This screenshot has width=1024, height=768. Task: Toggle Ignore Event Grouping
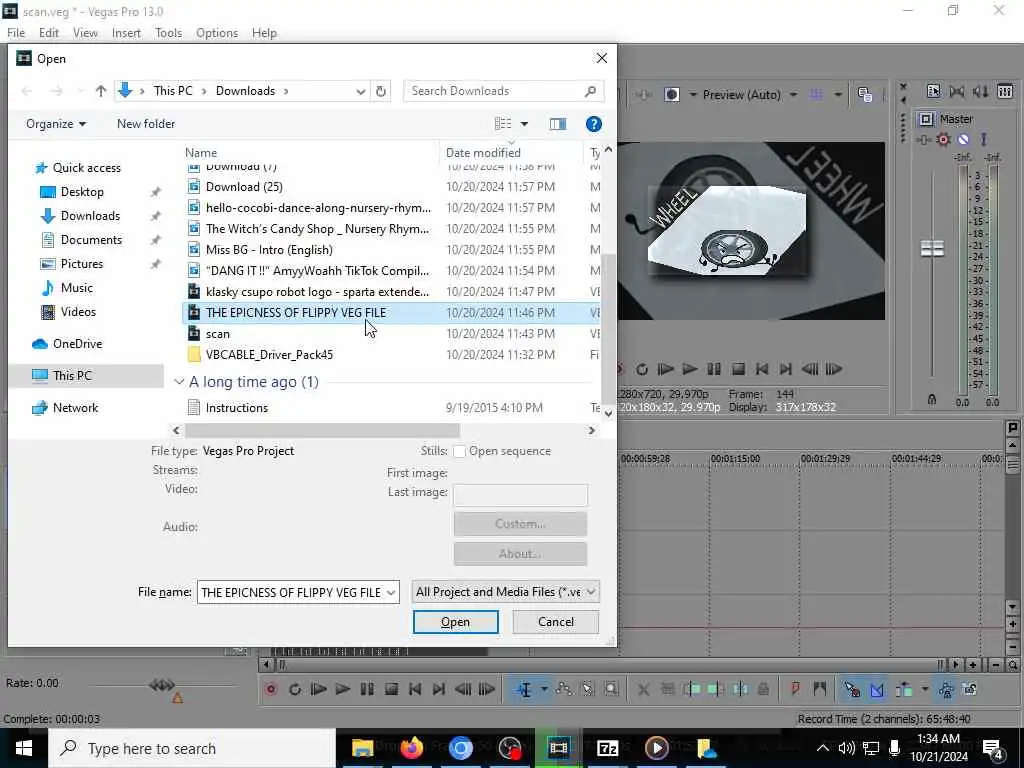click(x=970, y=689)
